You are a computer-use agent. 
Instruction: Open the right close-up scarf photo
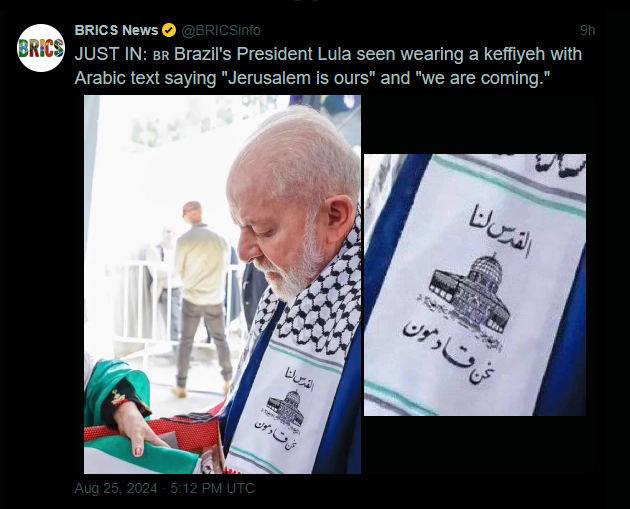click(475, 285)
